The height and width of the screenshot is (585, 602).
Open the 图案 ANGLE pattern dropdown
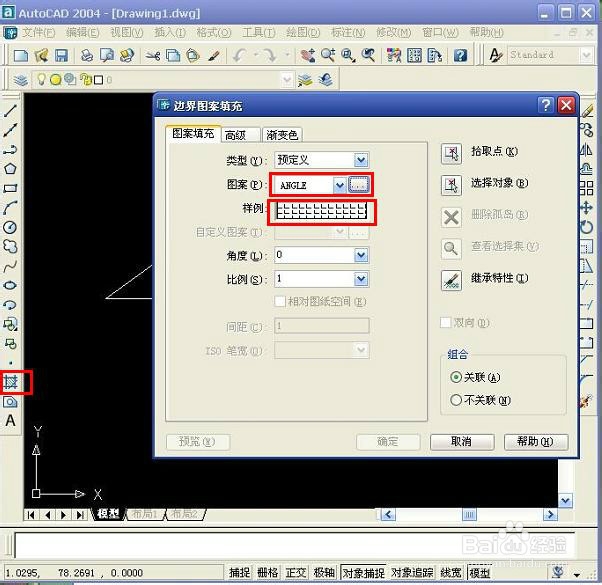point(339,185)
